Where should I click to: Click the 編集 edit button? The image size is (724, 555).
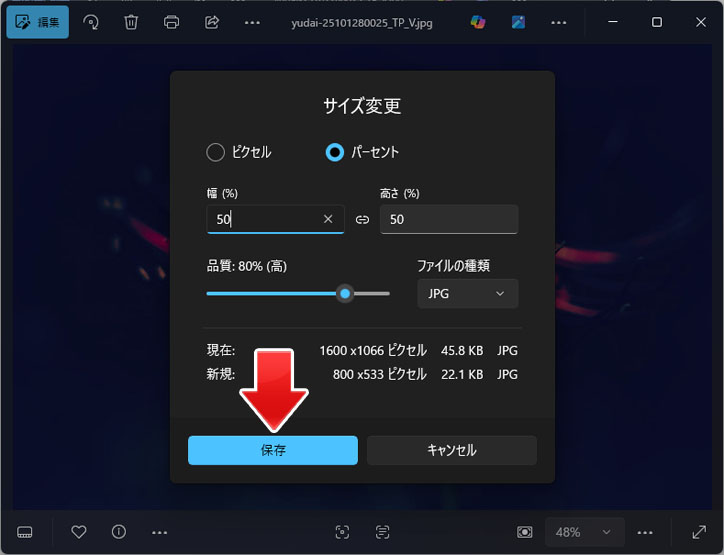click(37, 22)
